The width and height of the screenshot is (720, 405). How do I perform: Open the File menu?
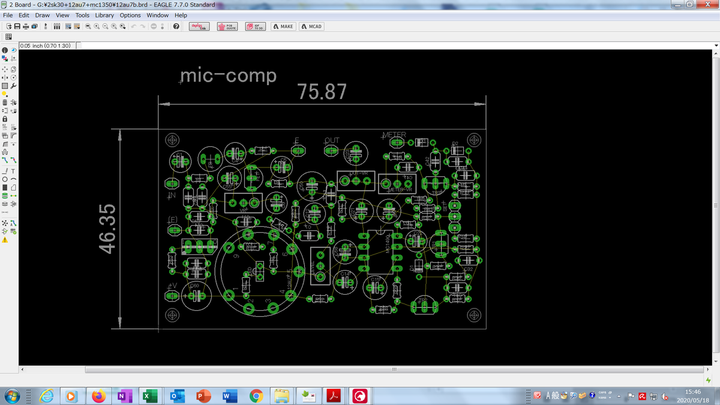click(8, 16)
